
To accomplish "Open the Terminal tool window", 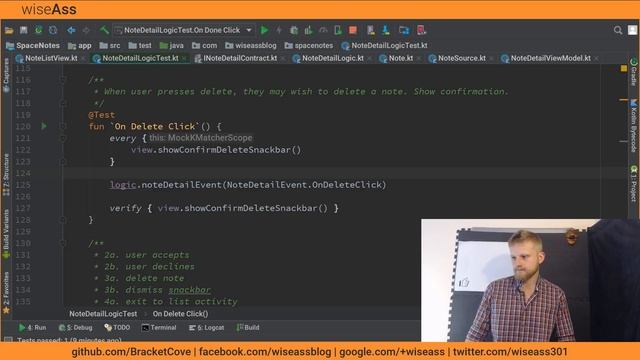I will click(159, 327).
